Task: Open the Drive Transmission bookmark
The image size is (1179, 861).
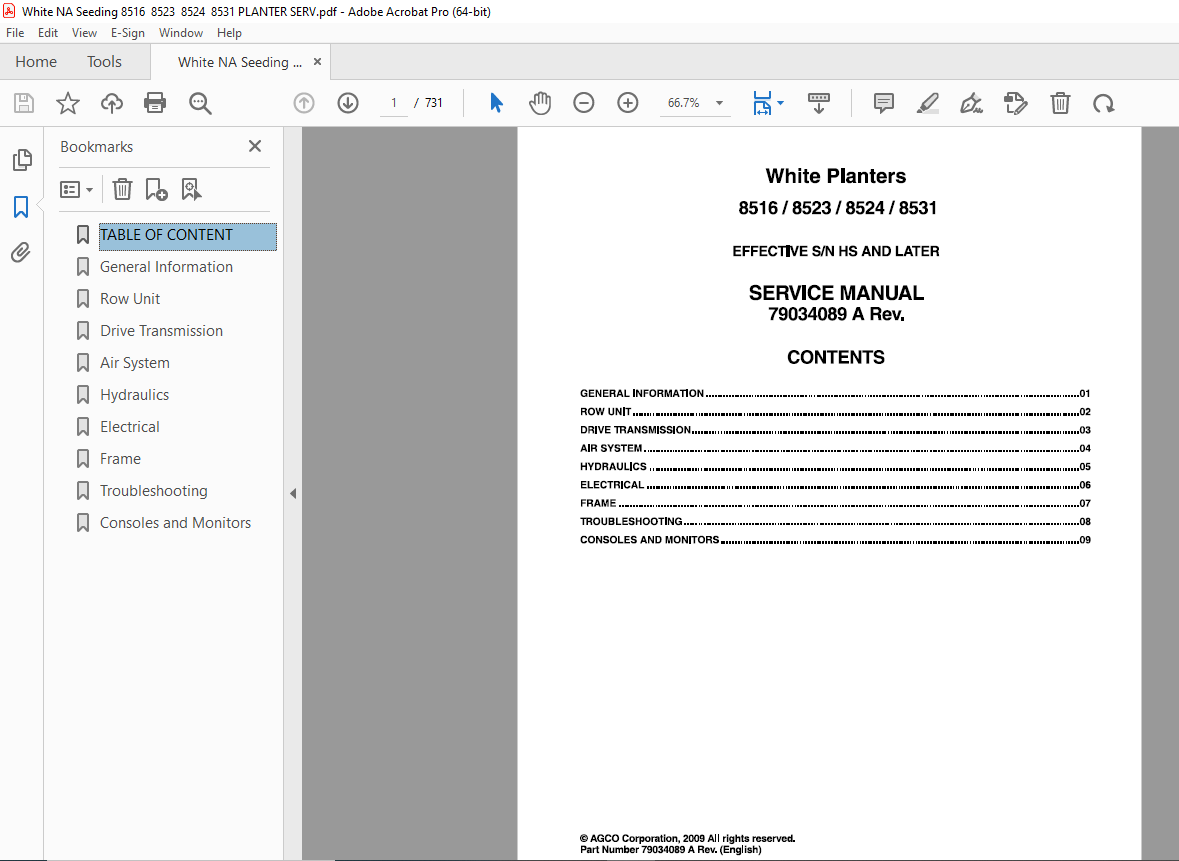Action: point(161,331)
